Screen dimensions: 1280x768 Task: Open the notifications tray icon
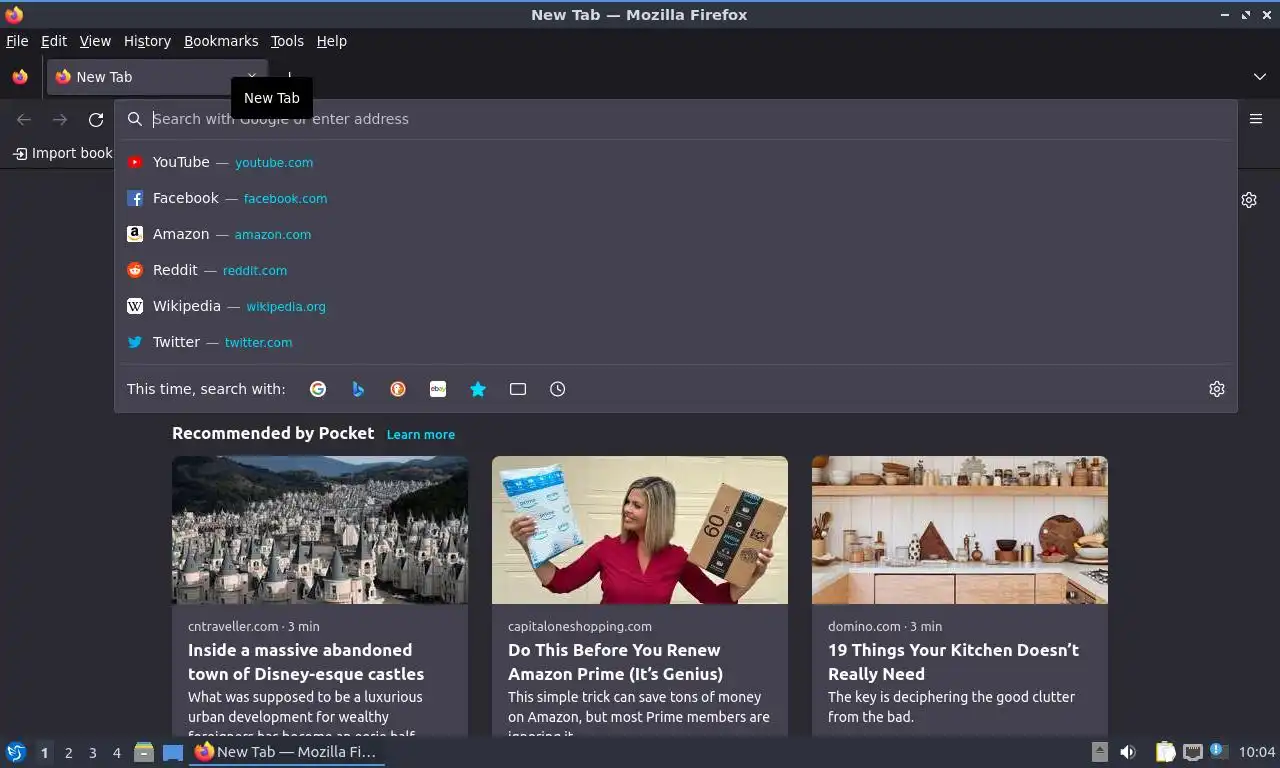pyautogui.click(x=1218, y=751)
